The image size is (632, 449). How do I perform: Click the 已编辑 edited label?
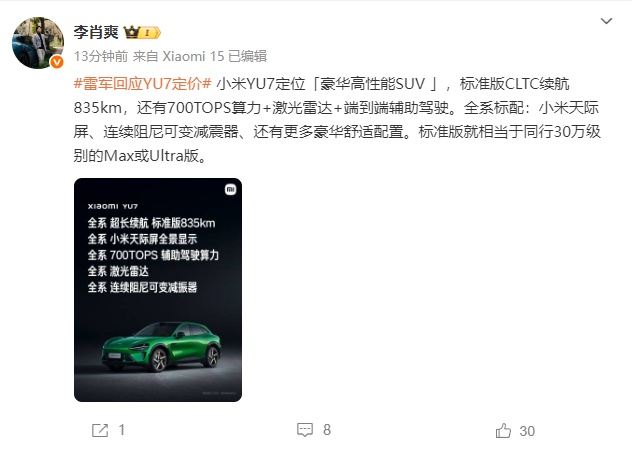click(247, 56)
